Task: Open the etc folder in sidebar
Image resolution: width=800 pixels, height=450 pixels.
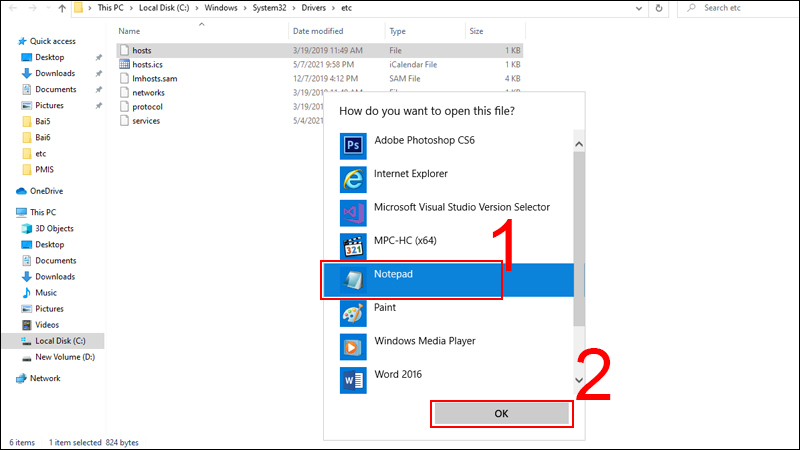Action: click(41, 154)
